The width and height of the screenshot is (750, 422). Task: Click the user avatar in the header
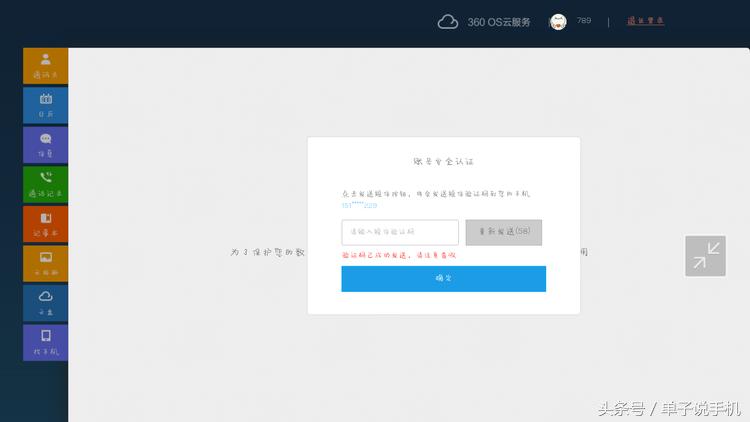[558, 22]
